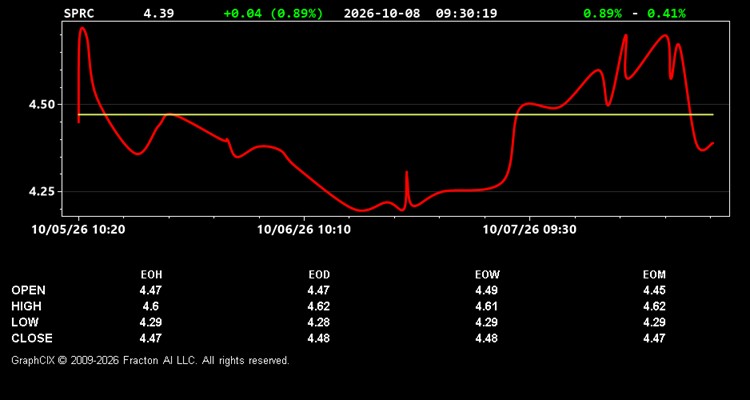Click the +0.04 (0.89%) change value

273,13
